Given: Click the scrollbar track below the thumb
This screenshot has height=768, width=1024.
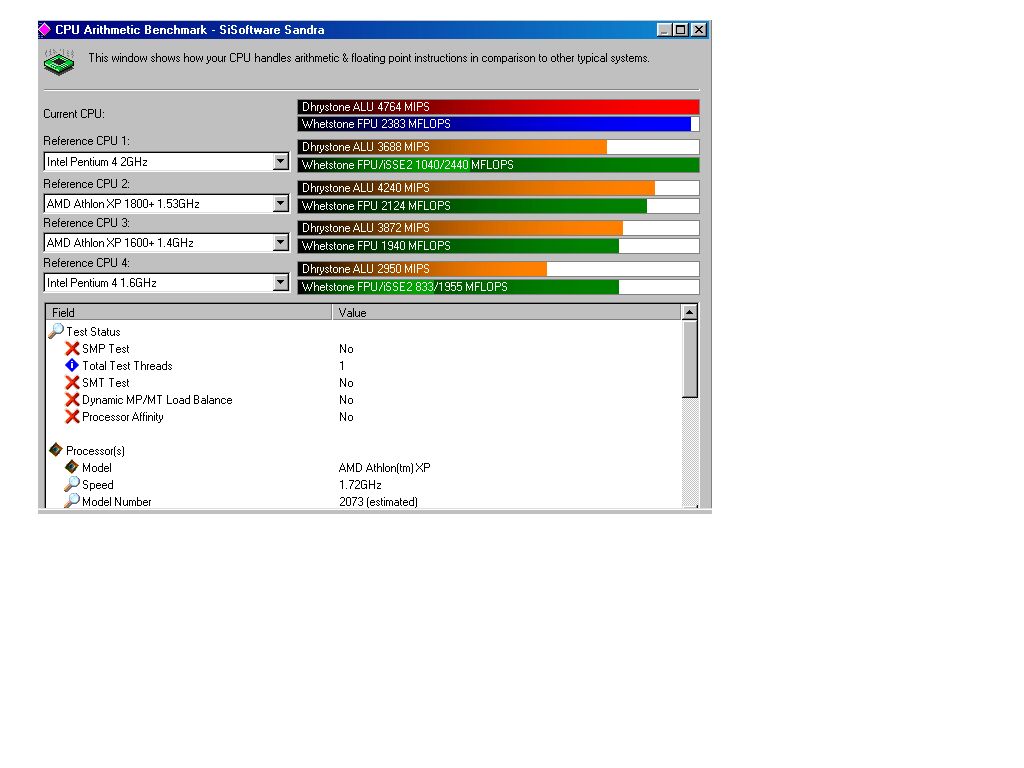Looking at the screenshot, I should click(x=690, y=451).
